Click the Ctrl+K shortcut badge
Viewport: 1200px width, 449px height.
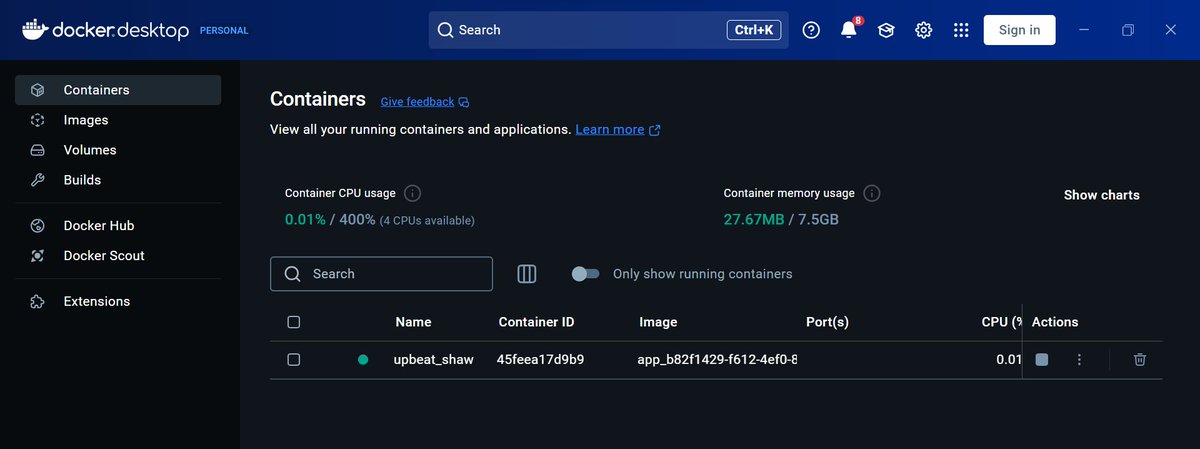tap(754, 30)
